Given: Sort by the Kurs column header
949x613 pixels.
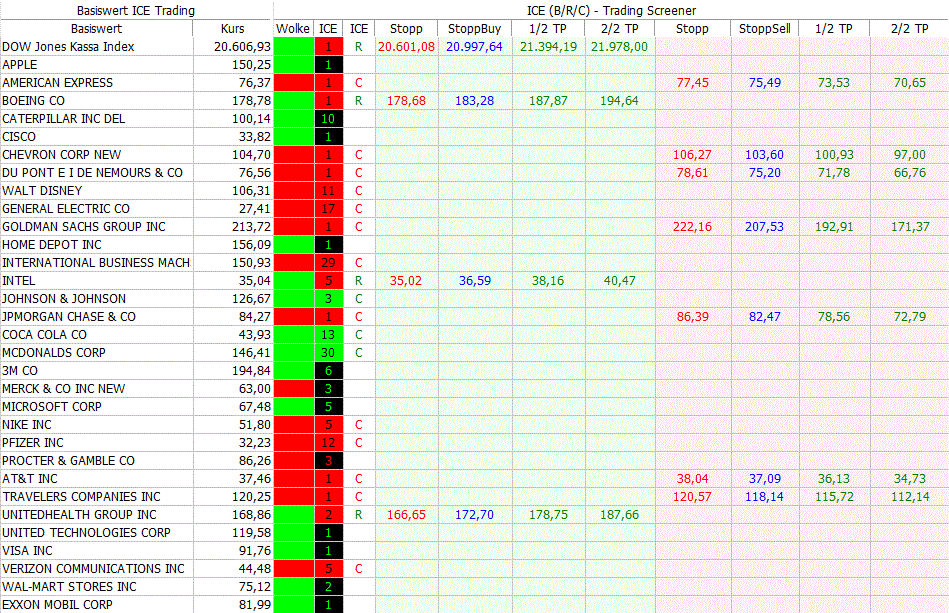Looking at the screenshot, I should (232, 28).
